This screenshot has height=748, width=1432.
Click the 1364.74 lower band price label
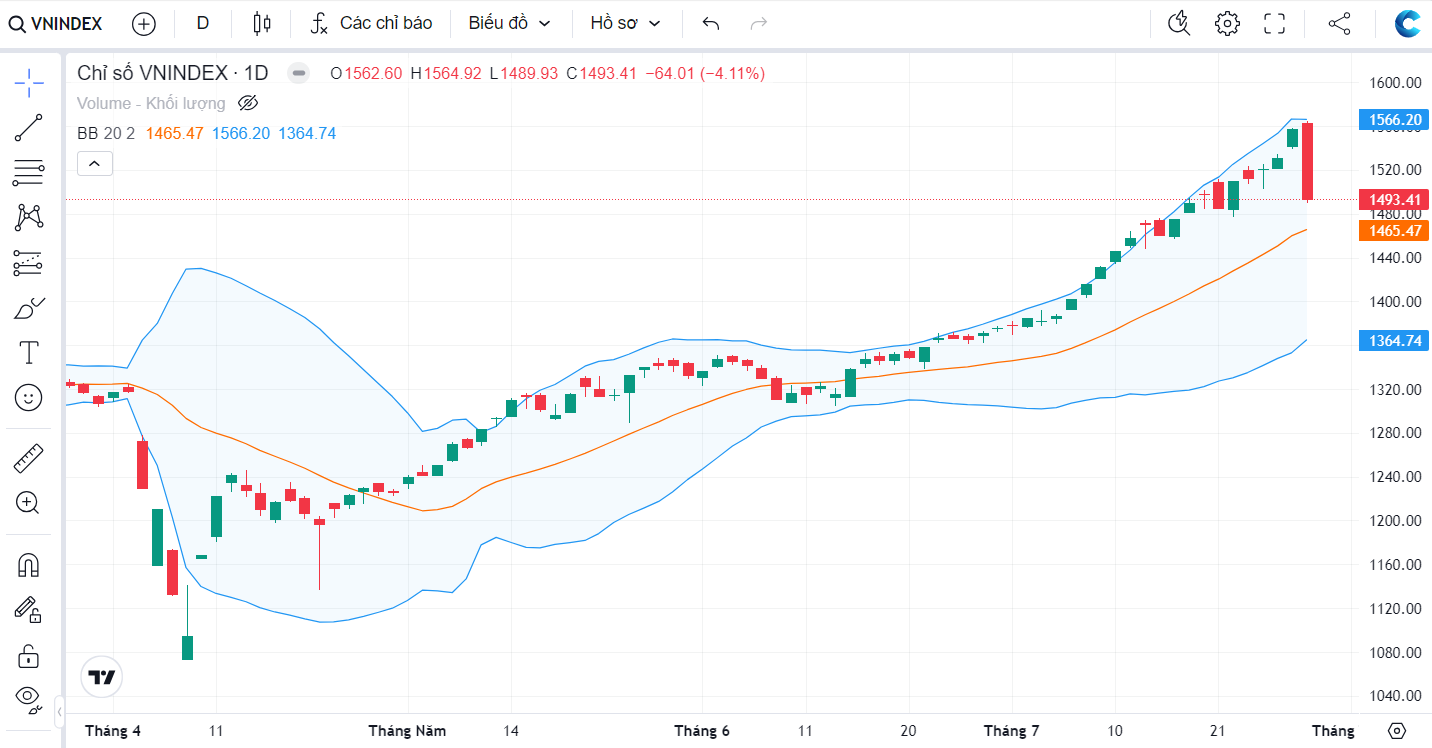[x=1394, y=341]
